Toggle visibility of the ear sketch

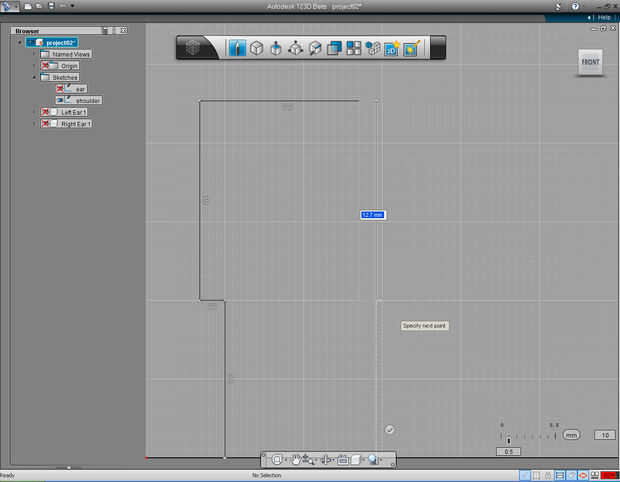coord(60,89)
